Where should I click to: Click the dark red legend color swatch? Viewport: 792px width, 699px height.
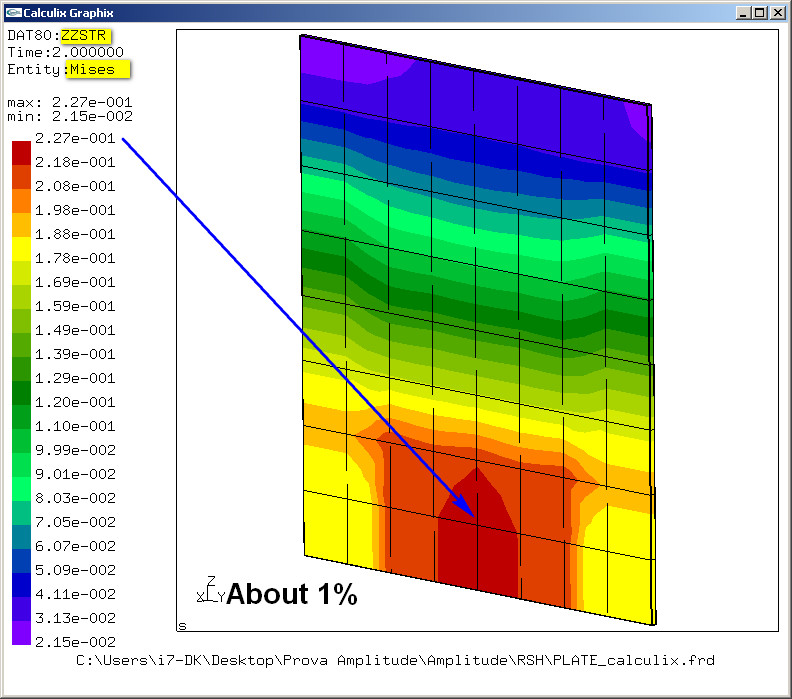coord(21,153)
